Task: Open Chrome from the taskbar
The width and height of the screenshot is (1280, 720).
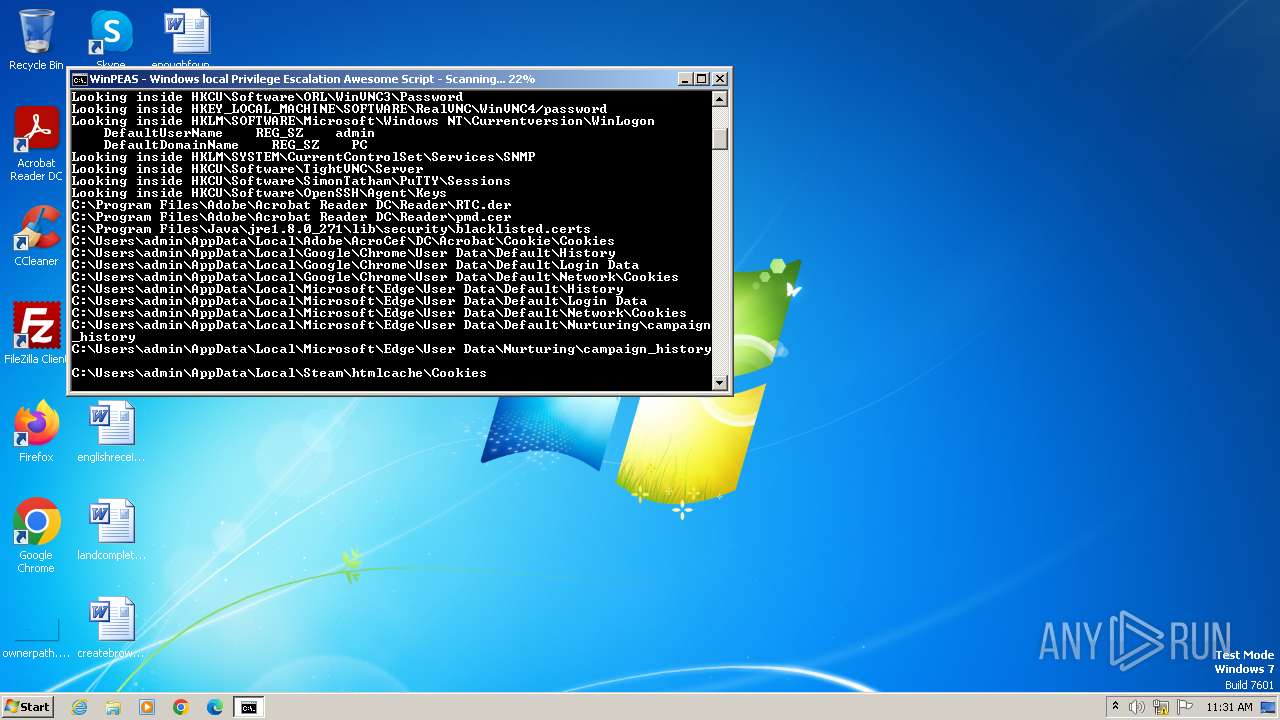Action: 181,707
